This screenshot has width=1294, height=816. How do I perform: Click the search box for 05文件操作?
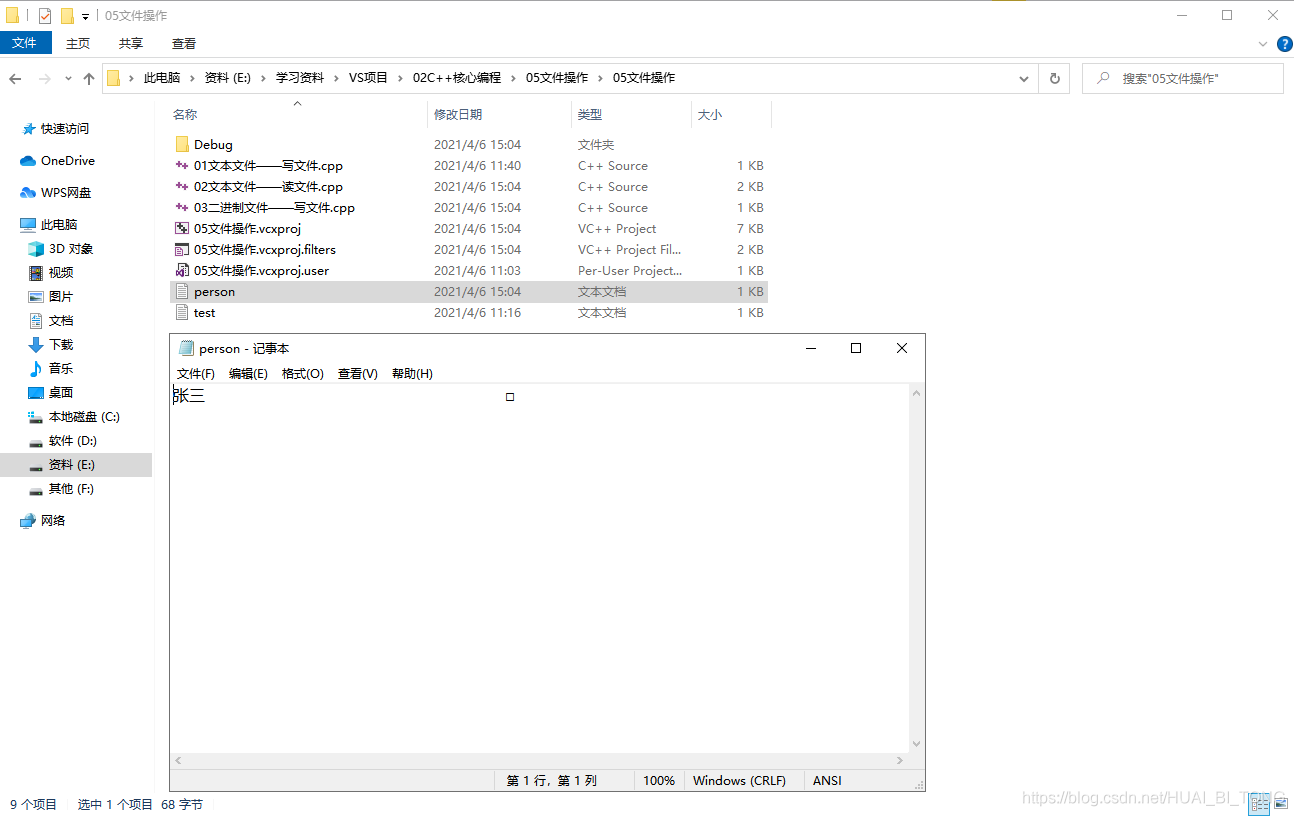click(x=1183, y=78)
